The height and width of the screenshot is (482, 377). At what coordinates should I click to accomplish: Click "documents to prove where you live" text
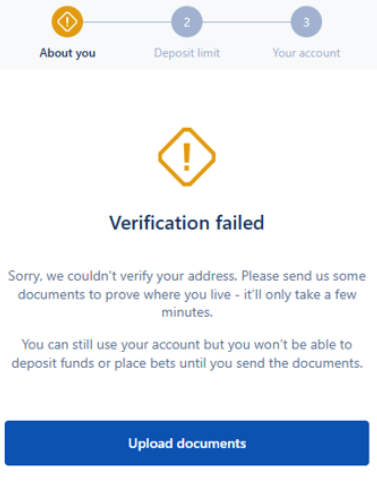(x=124, y=295)
